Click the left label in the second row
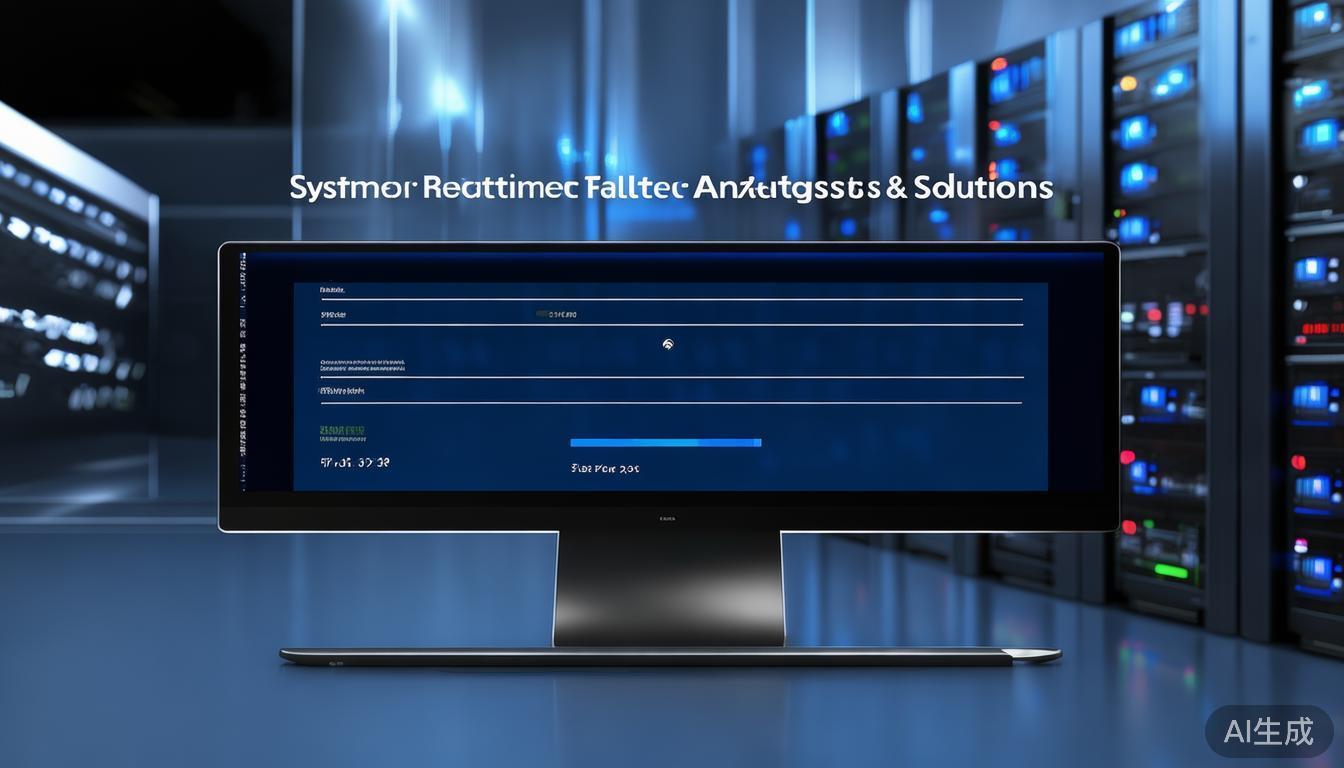The image size is (1344, 768). tap(333, 315)
